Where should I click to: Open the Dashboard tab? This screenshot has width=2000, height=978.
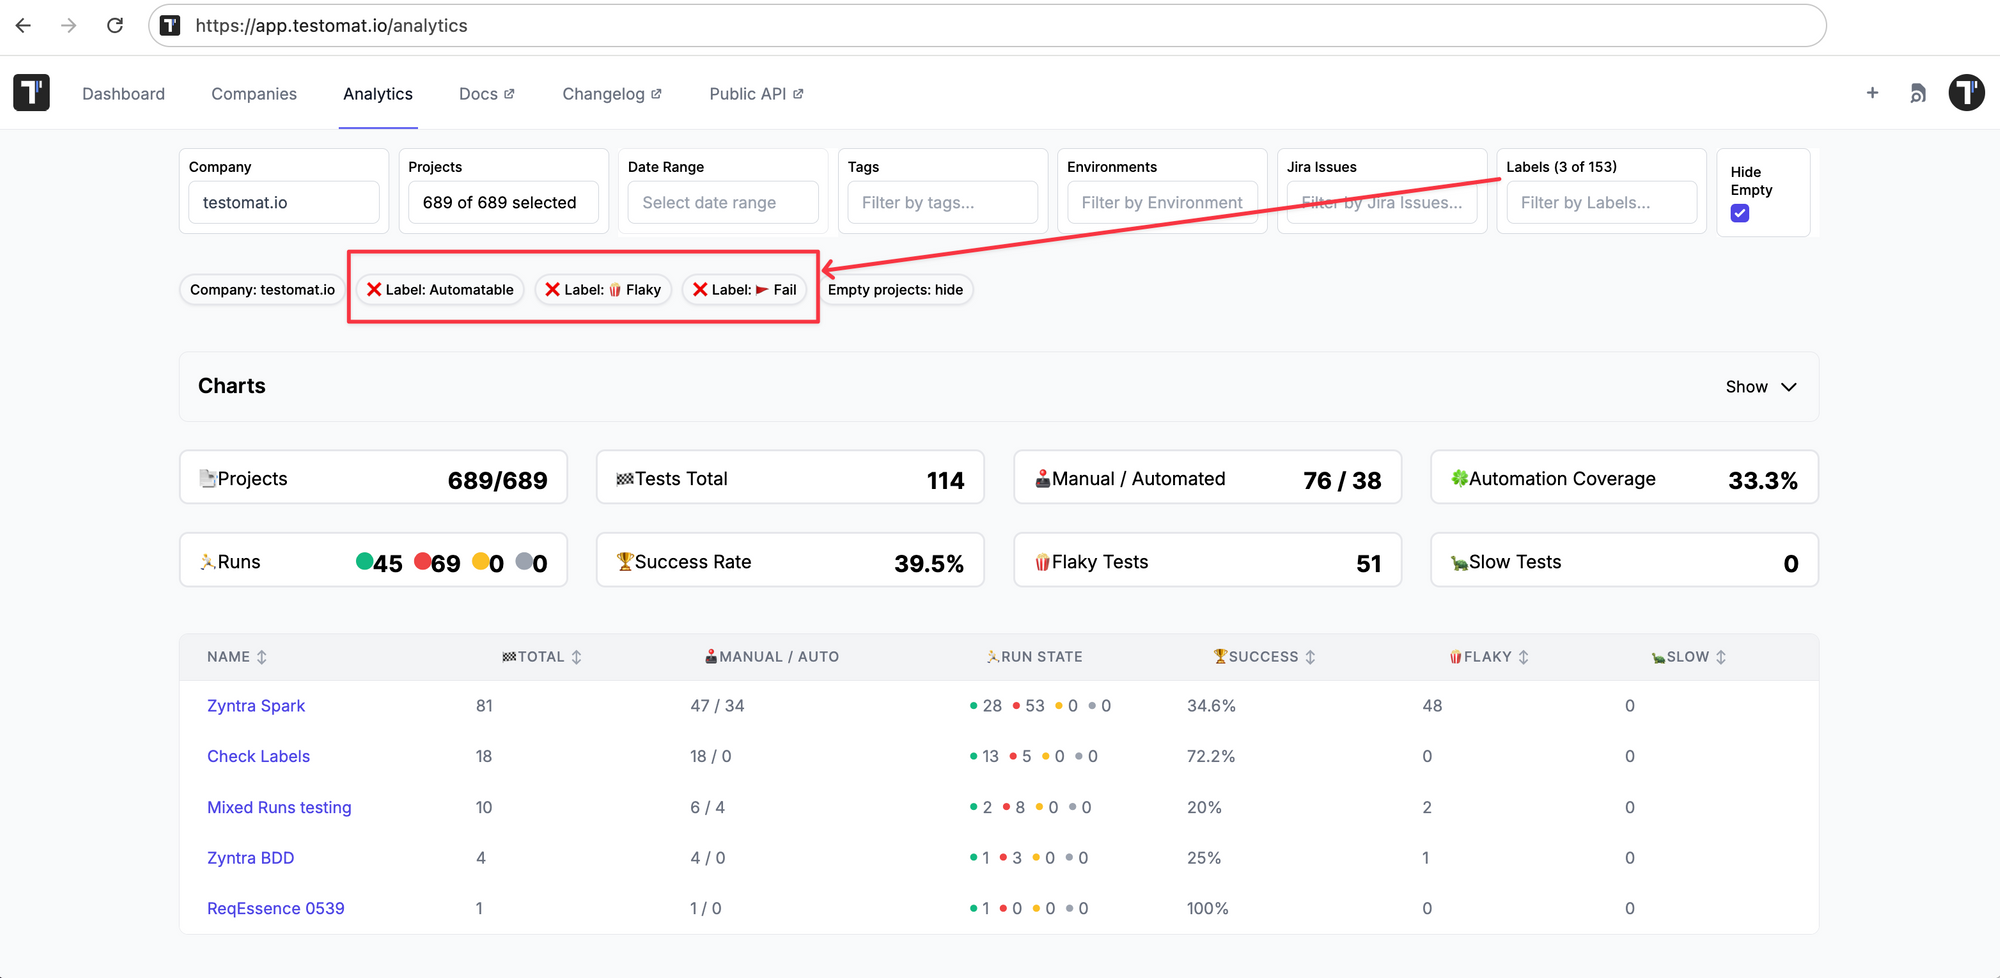point(123,94)
